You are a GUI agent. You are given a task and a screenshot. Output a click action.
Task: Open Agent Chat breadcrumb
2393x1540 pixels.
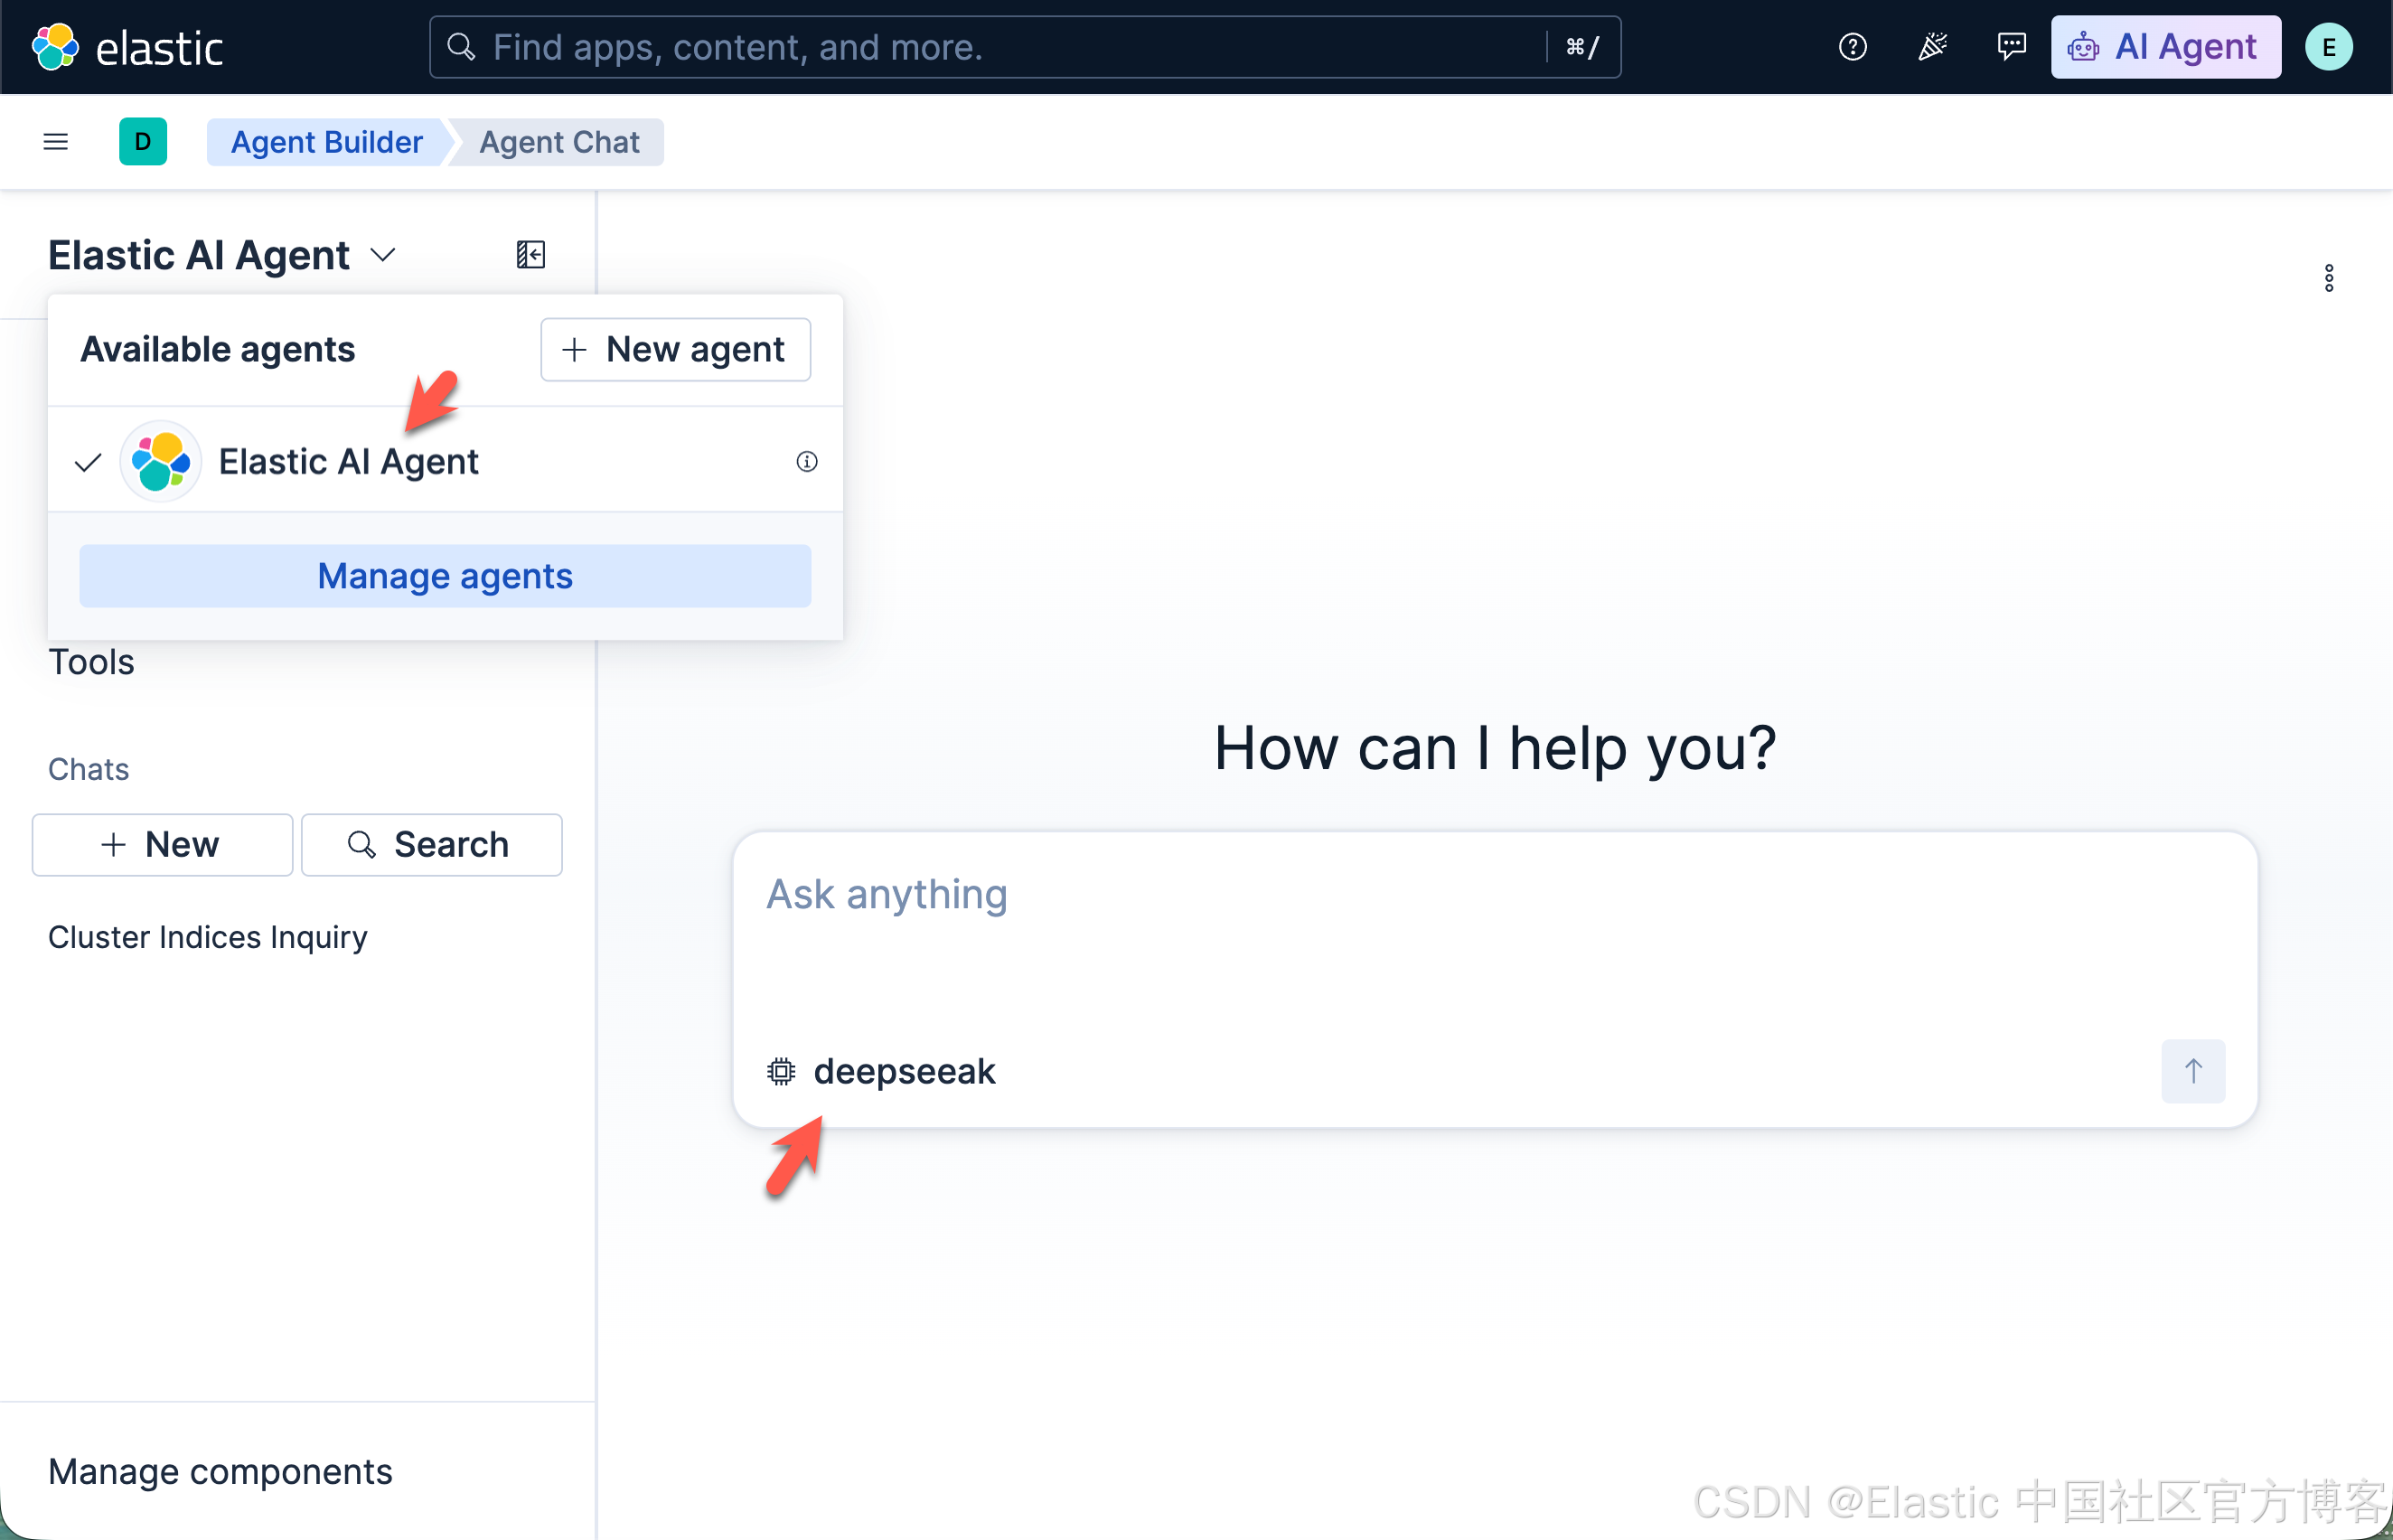click(559, 142)
